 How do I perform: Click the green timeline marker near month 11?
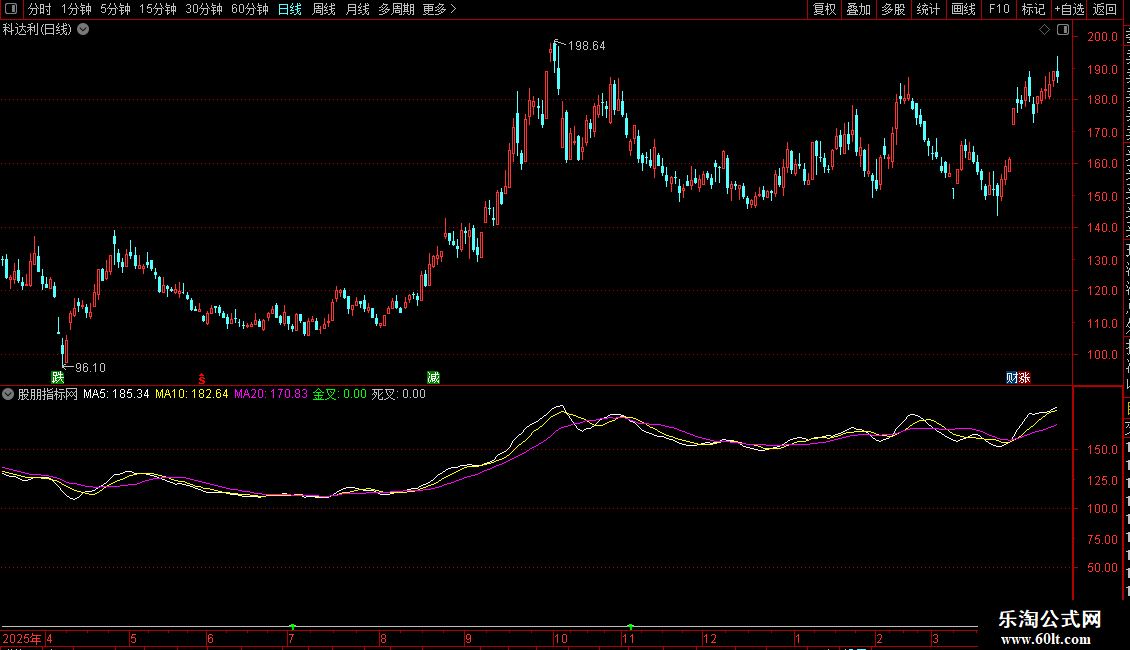click(x=631, y=626)
